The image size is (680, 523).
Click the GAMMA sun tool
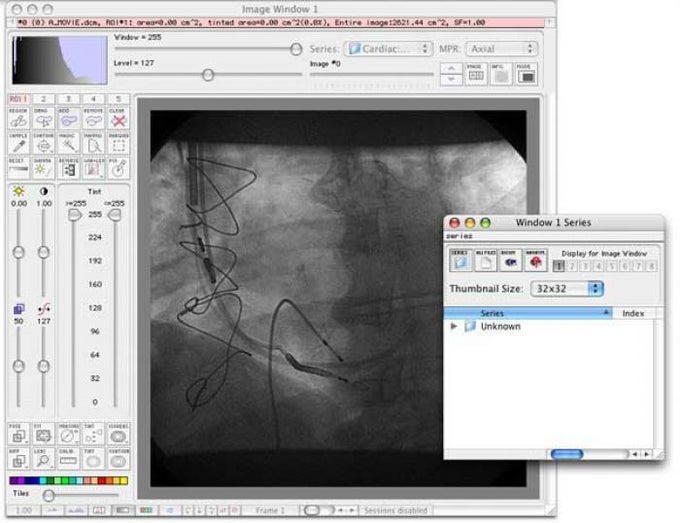(43, 168)
